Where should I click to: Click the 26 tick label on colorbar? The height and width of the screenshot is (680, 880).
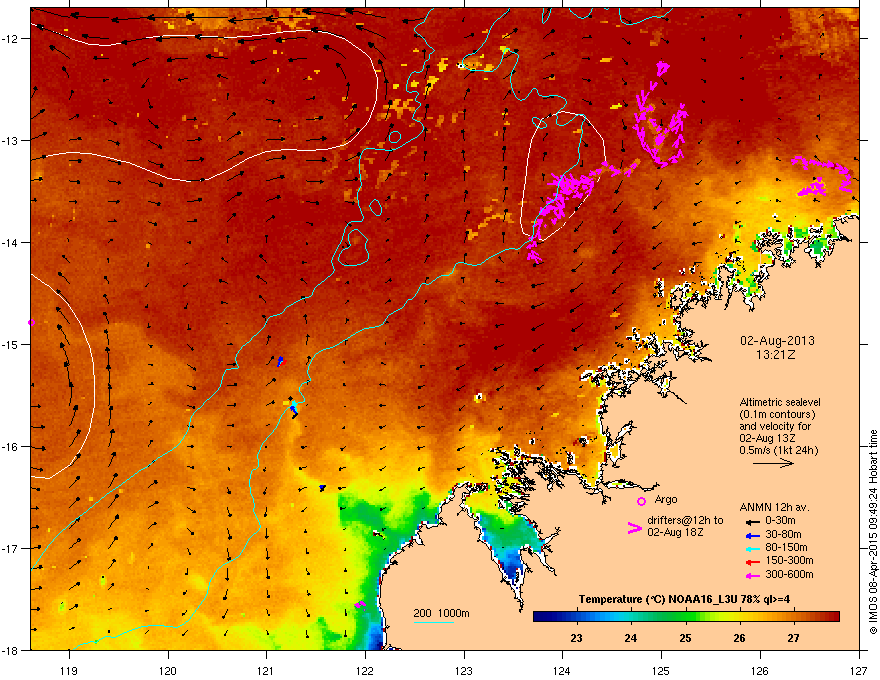[x=739, y=638]
